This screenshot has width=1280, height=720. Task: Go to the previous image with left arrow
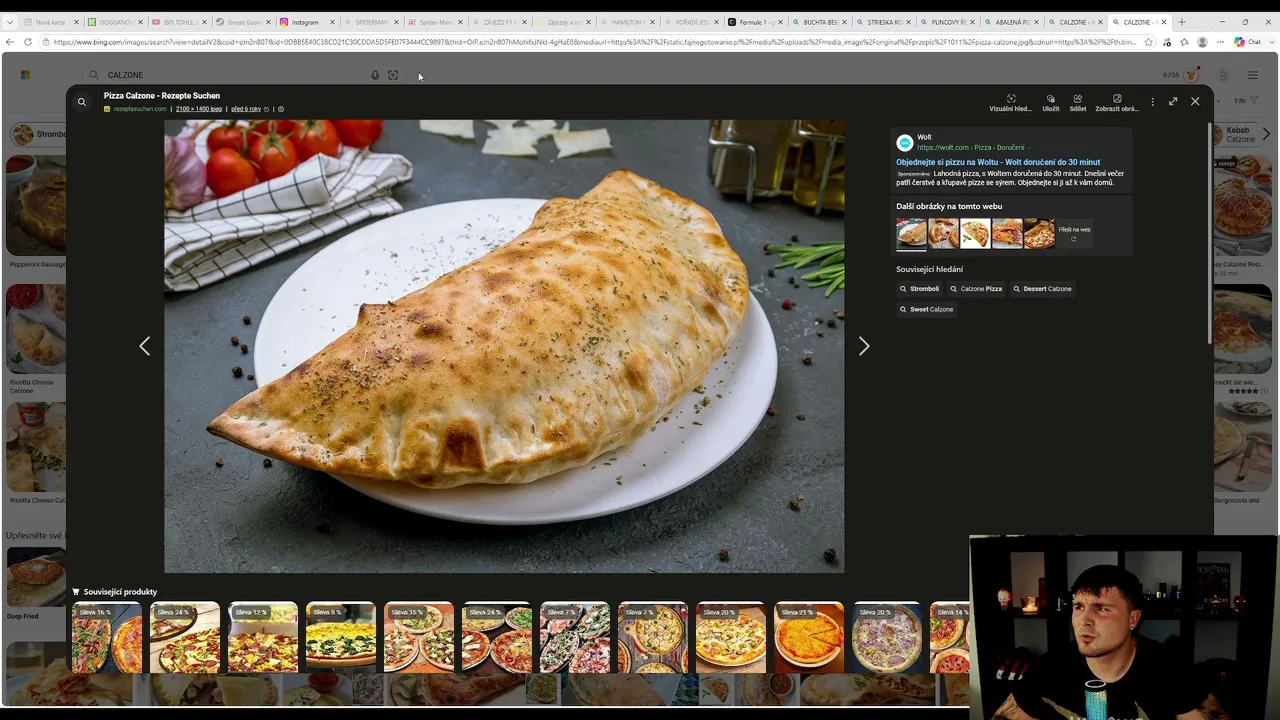(x=144, y=346)
